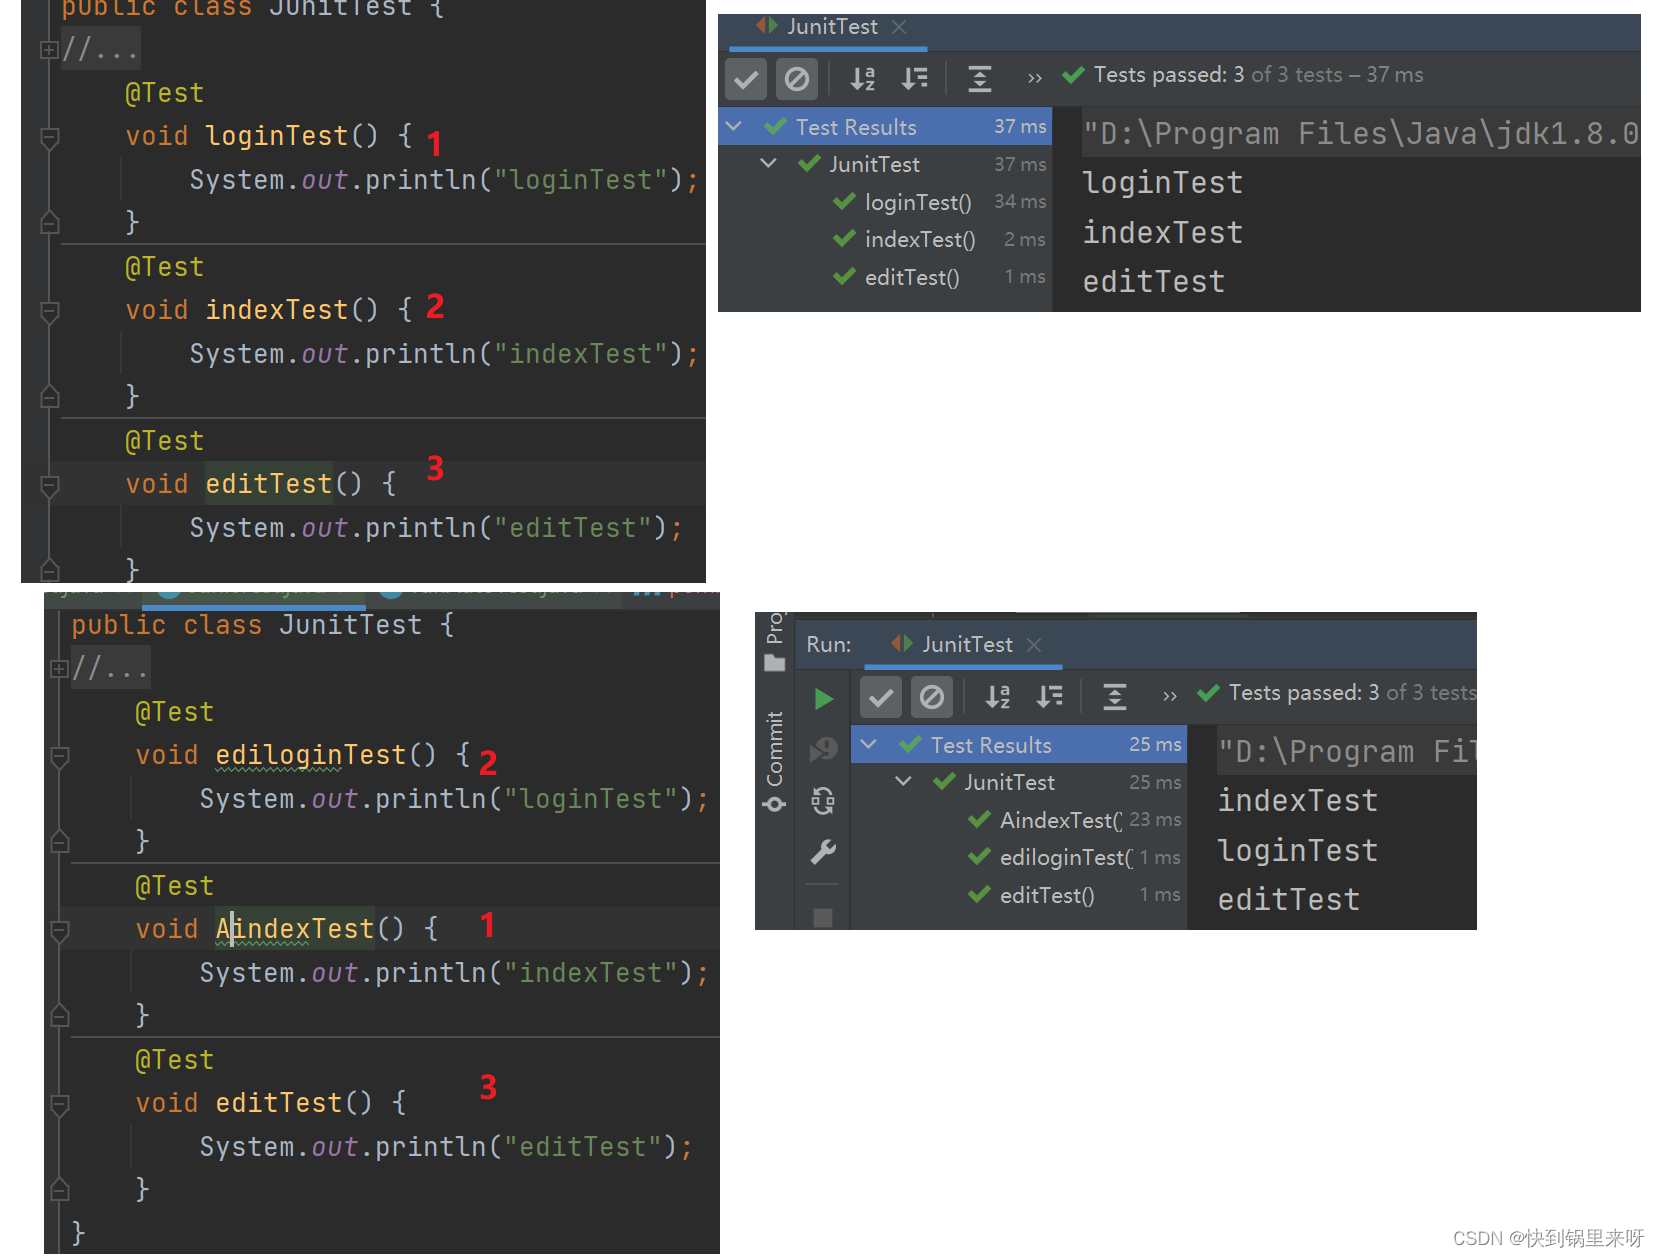Open the Commit tool window

(x=773, y=745)
